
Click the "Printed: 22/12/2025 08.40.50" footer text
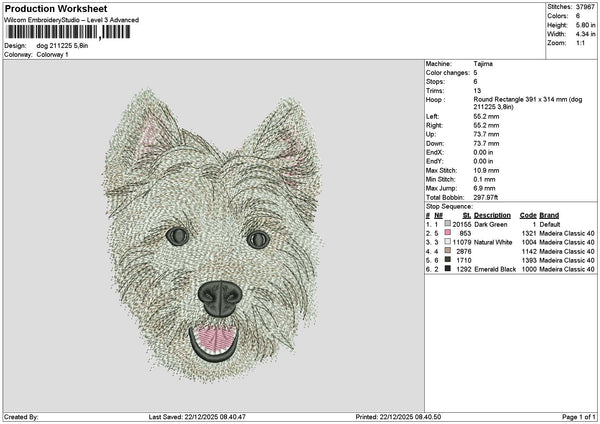[398, 417]
